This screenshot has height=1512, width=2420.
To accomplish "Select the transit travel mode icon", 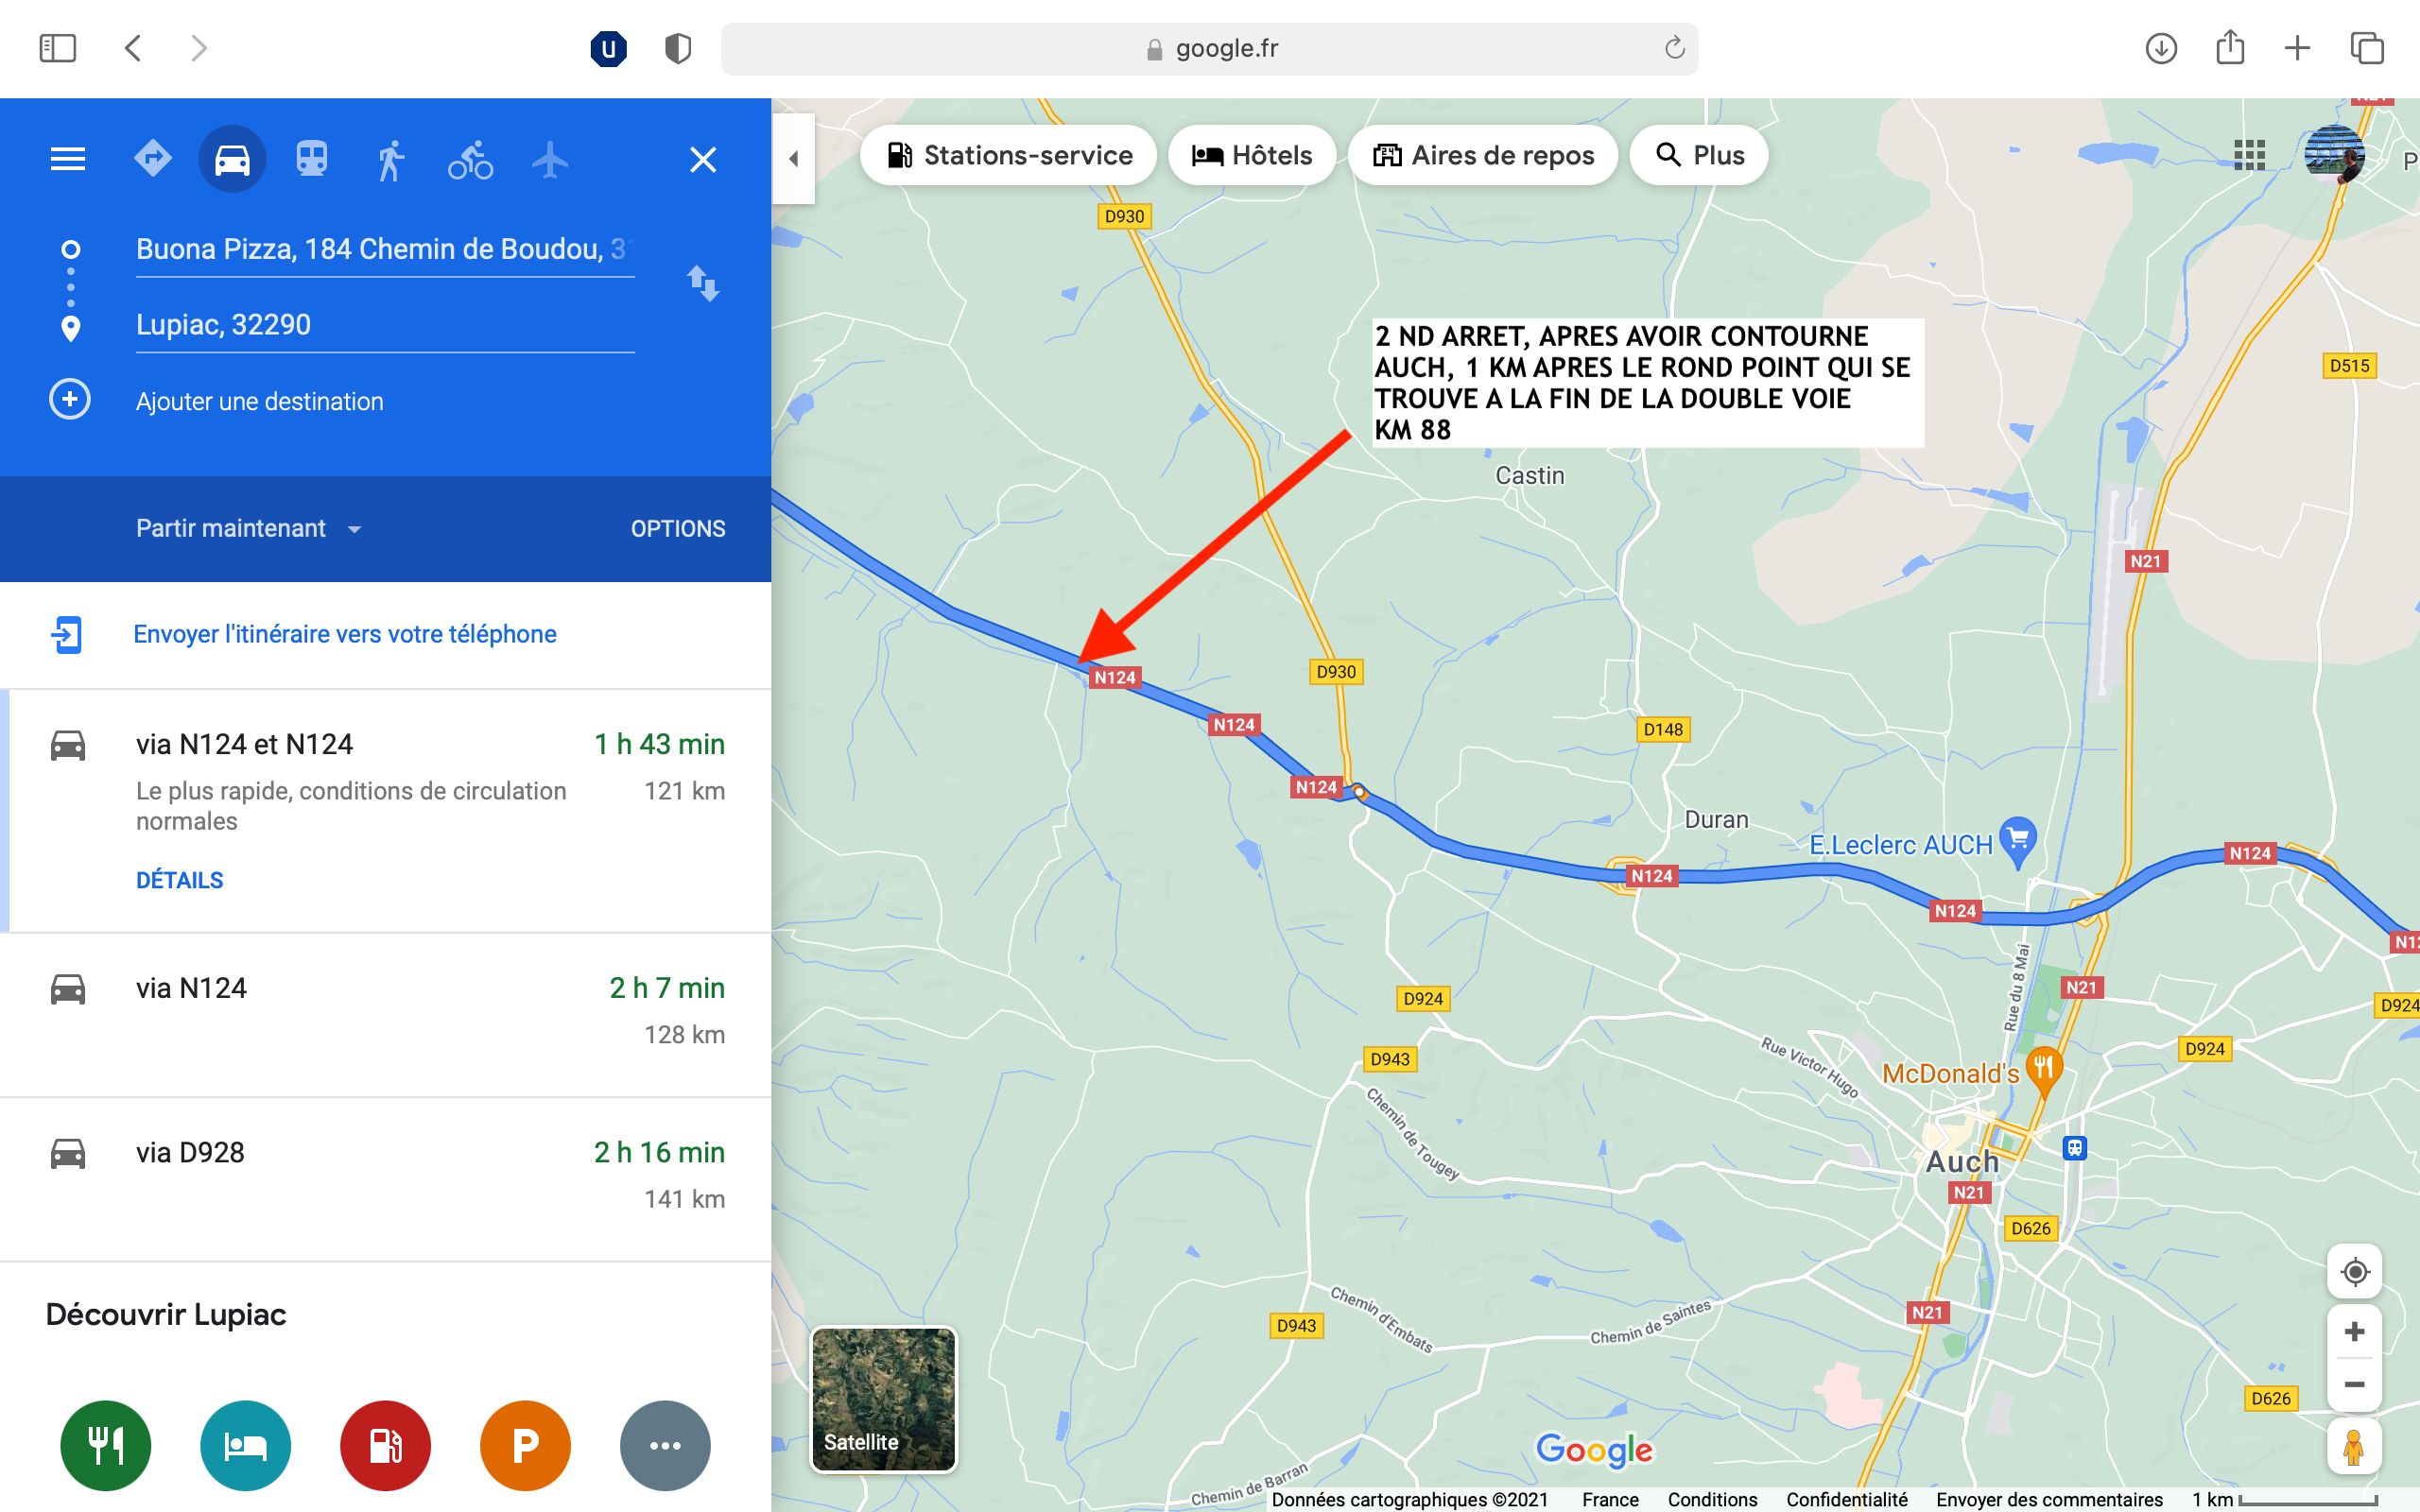I will point(311,159).
